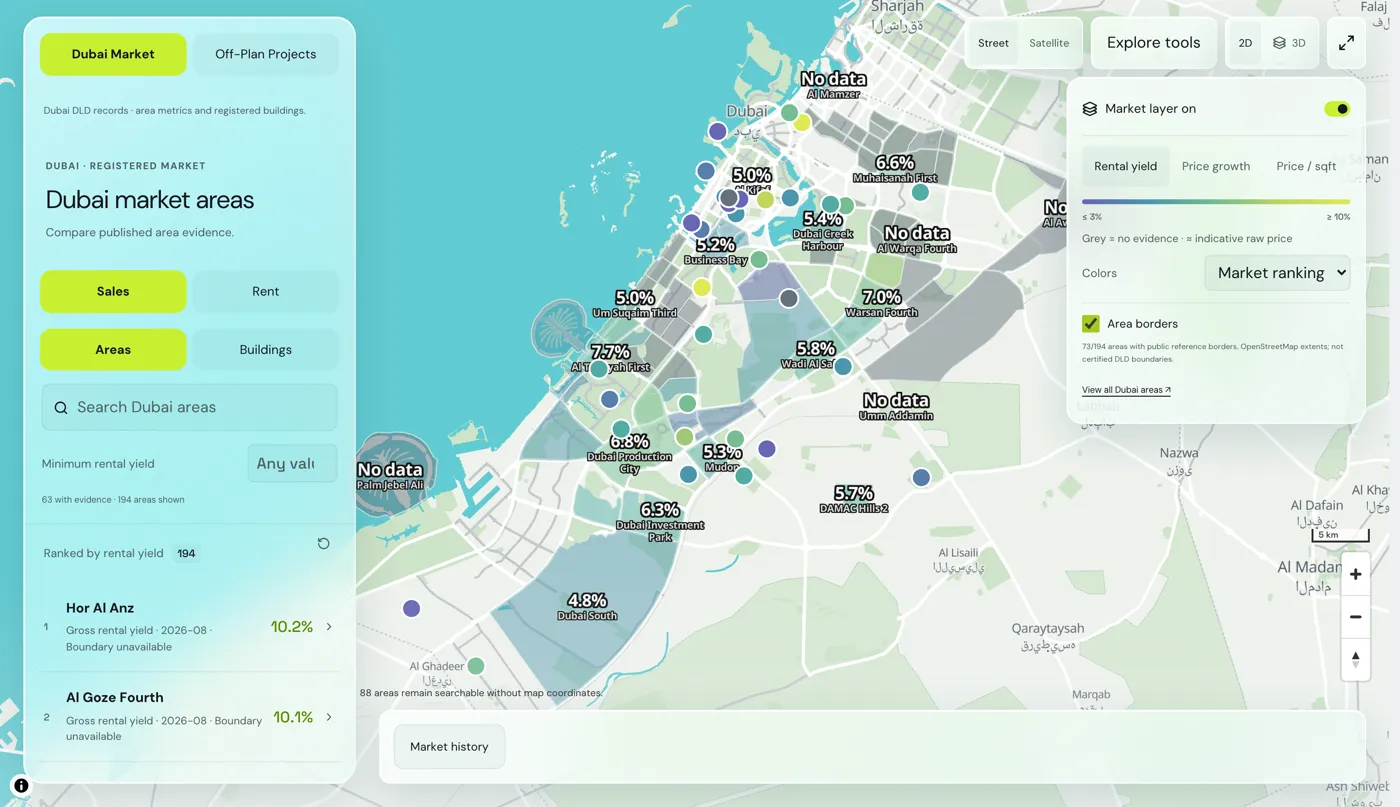Select the Palm Jebel Ali No data marker
1400x807 pixels.
coord(390,475)
